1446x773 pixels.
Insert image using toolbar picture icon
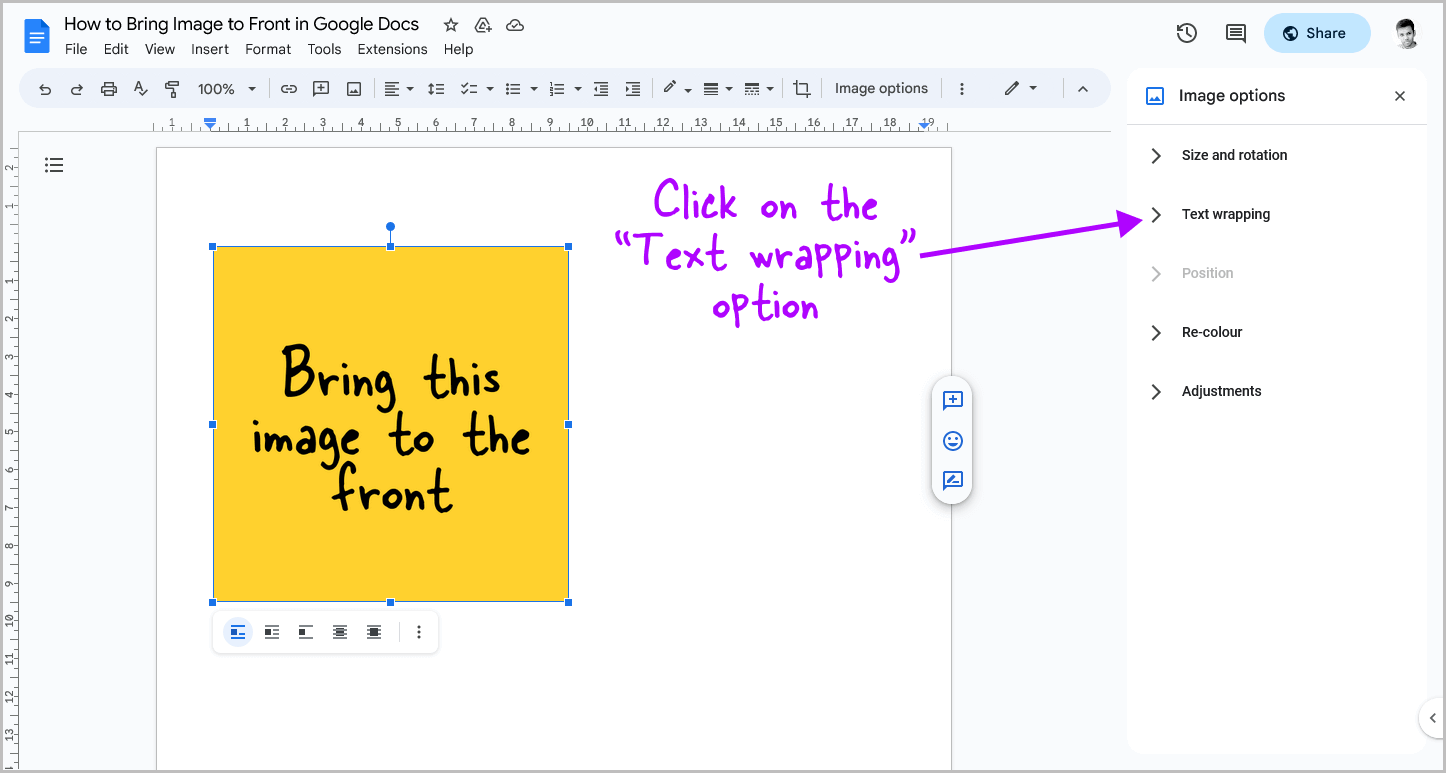(x=353, y=89)
